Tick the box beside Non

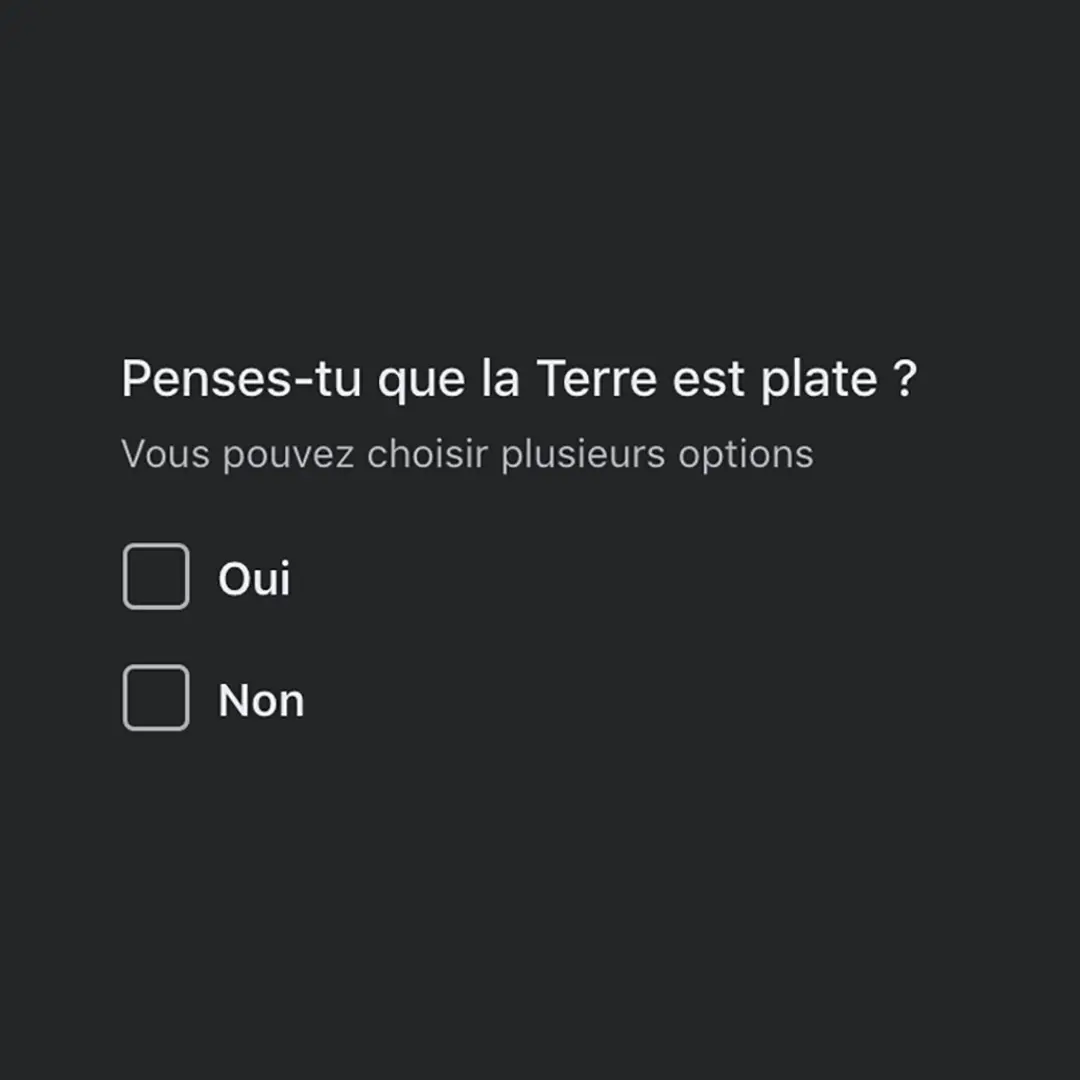click(156, 698)
